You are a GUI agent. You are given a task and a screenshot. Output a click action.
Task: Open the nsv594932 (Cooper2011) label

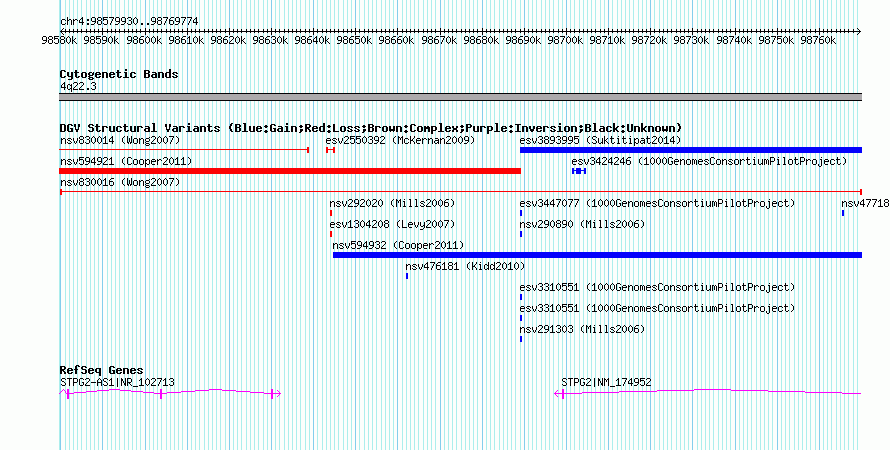(x=398, y=246)
